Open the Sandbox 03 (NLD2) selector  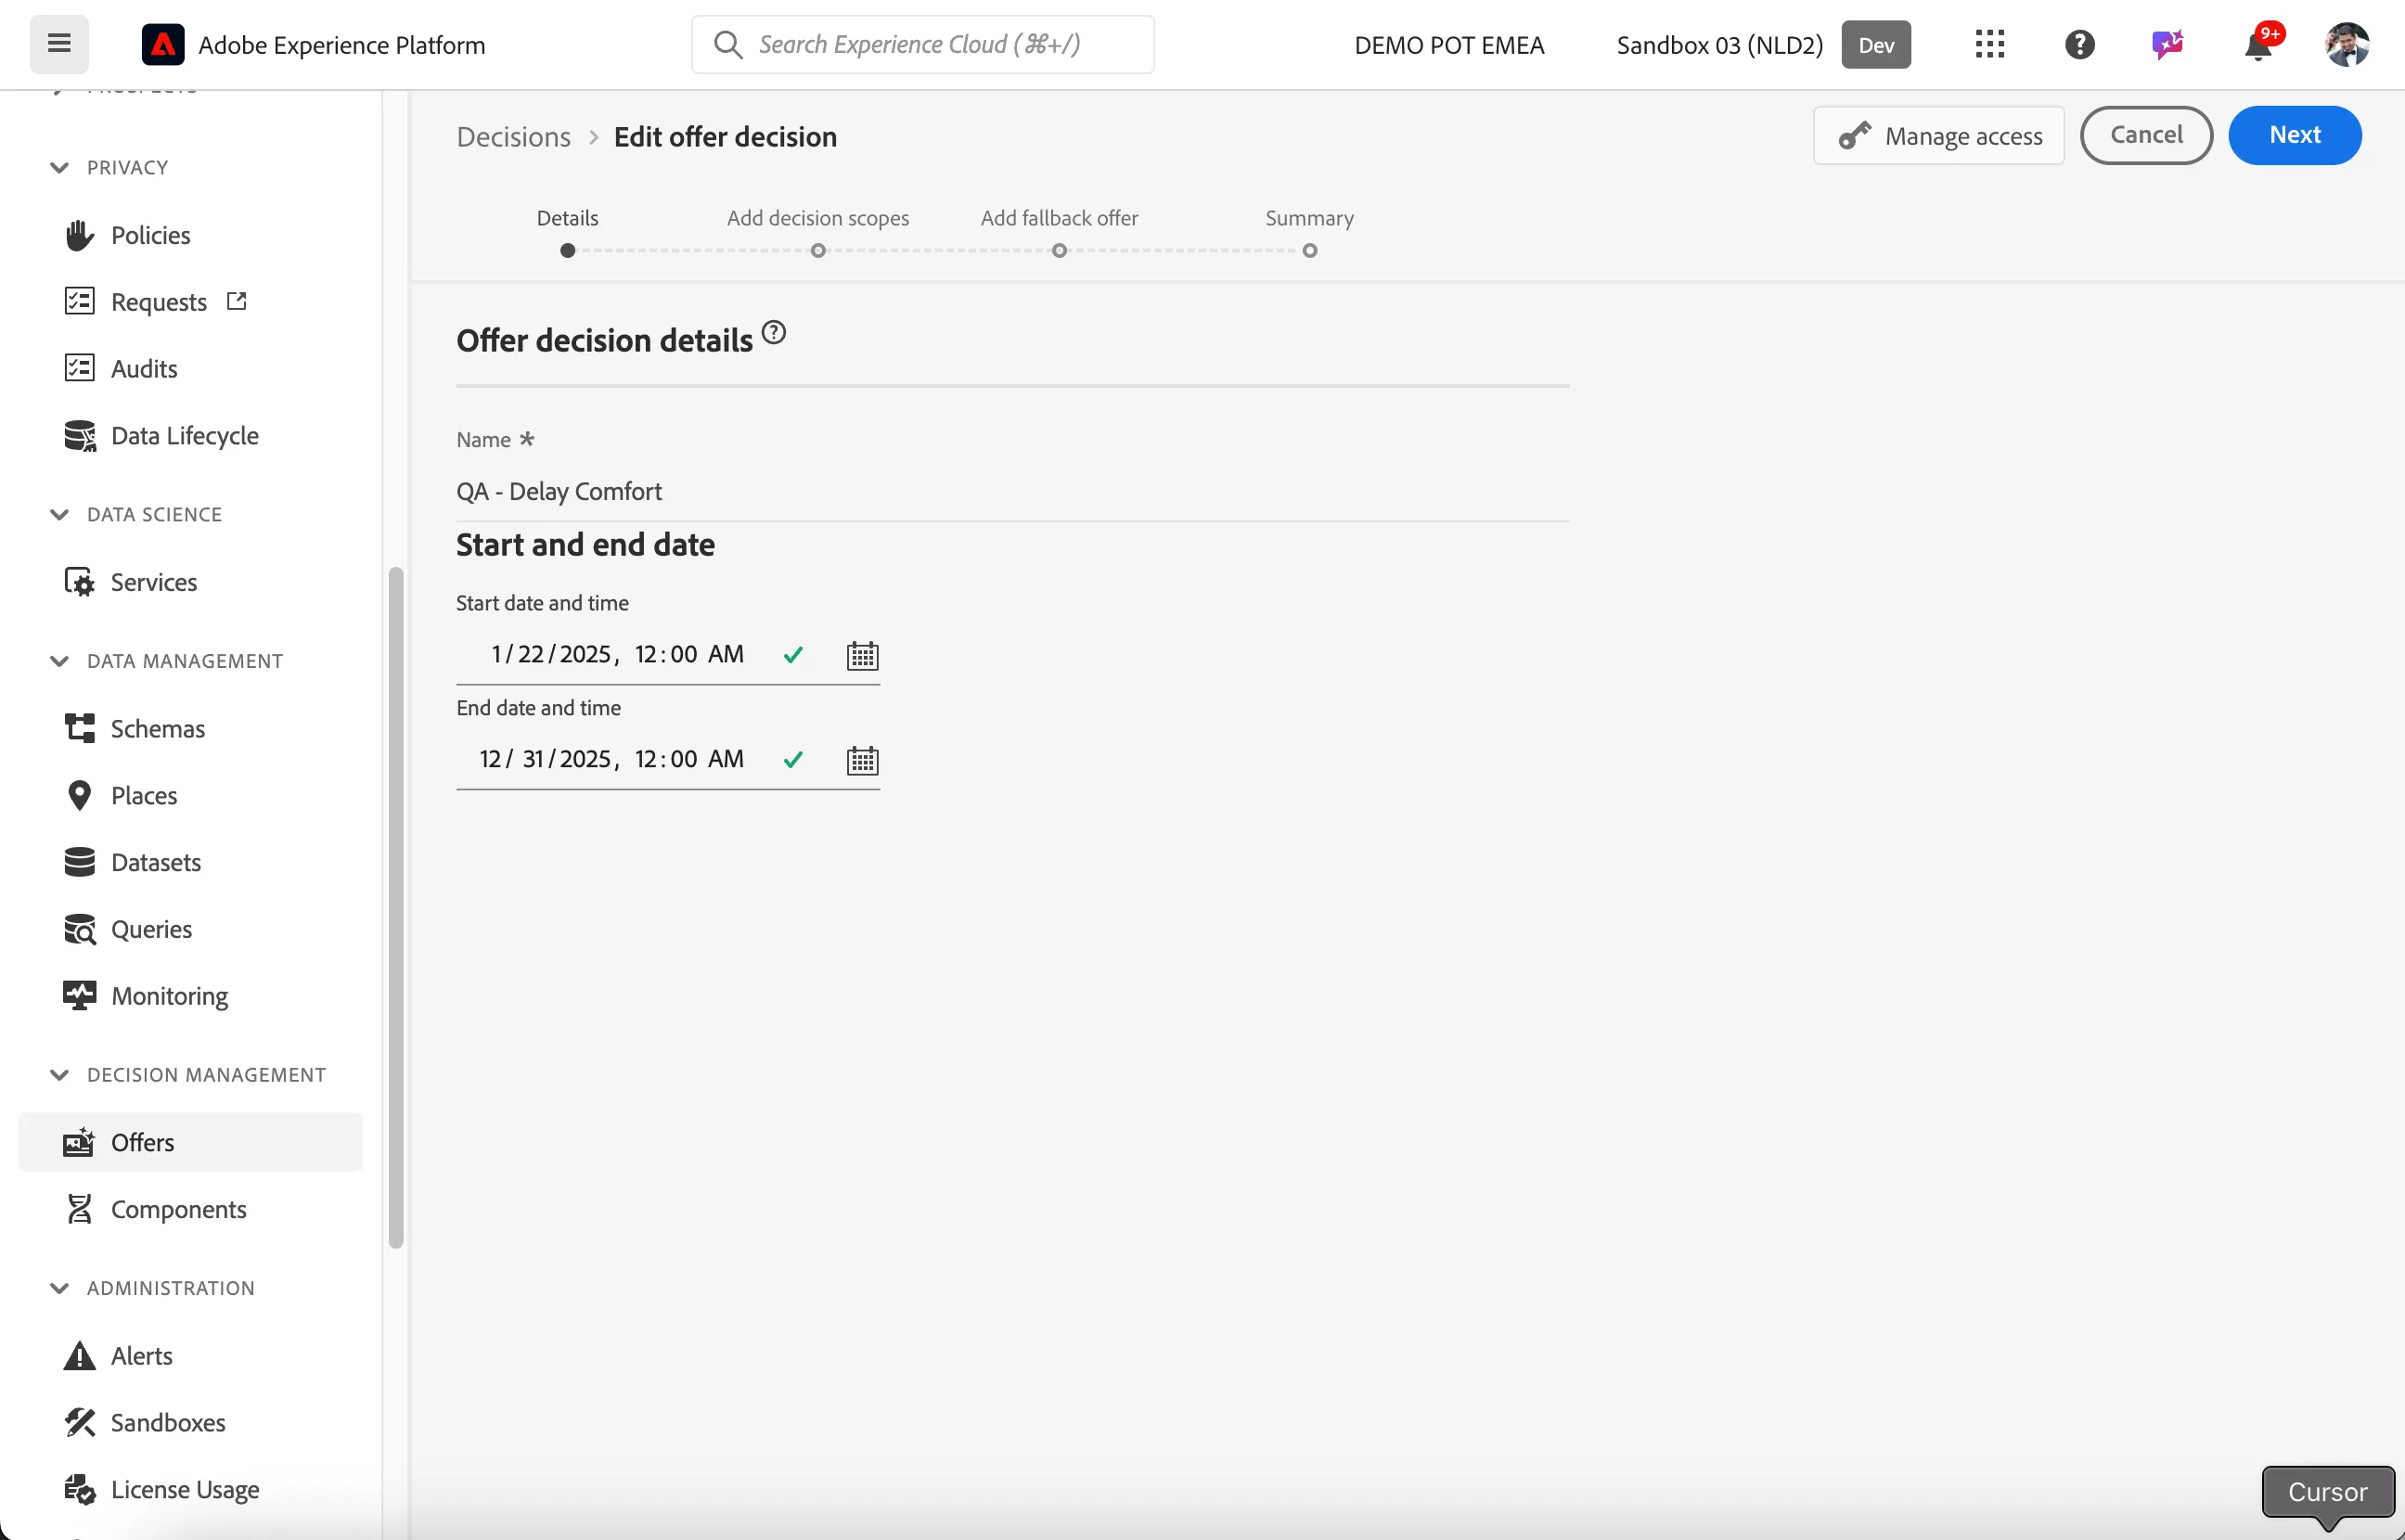pos(1763,44)
